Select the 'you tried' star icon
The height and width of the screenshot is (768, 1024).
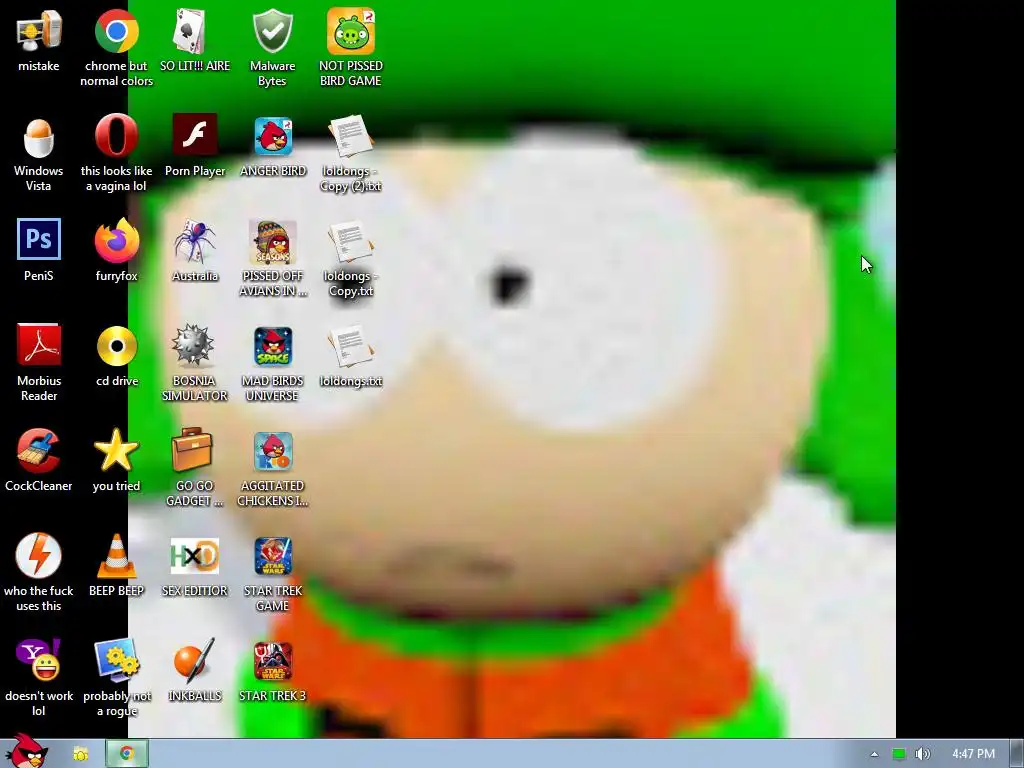tap(116, 450)
